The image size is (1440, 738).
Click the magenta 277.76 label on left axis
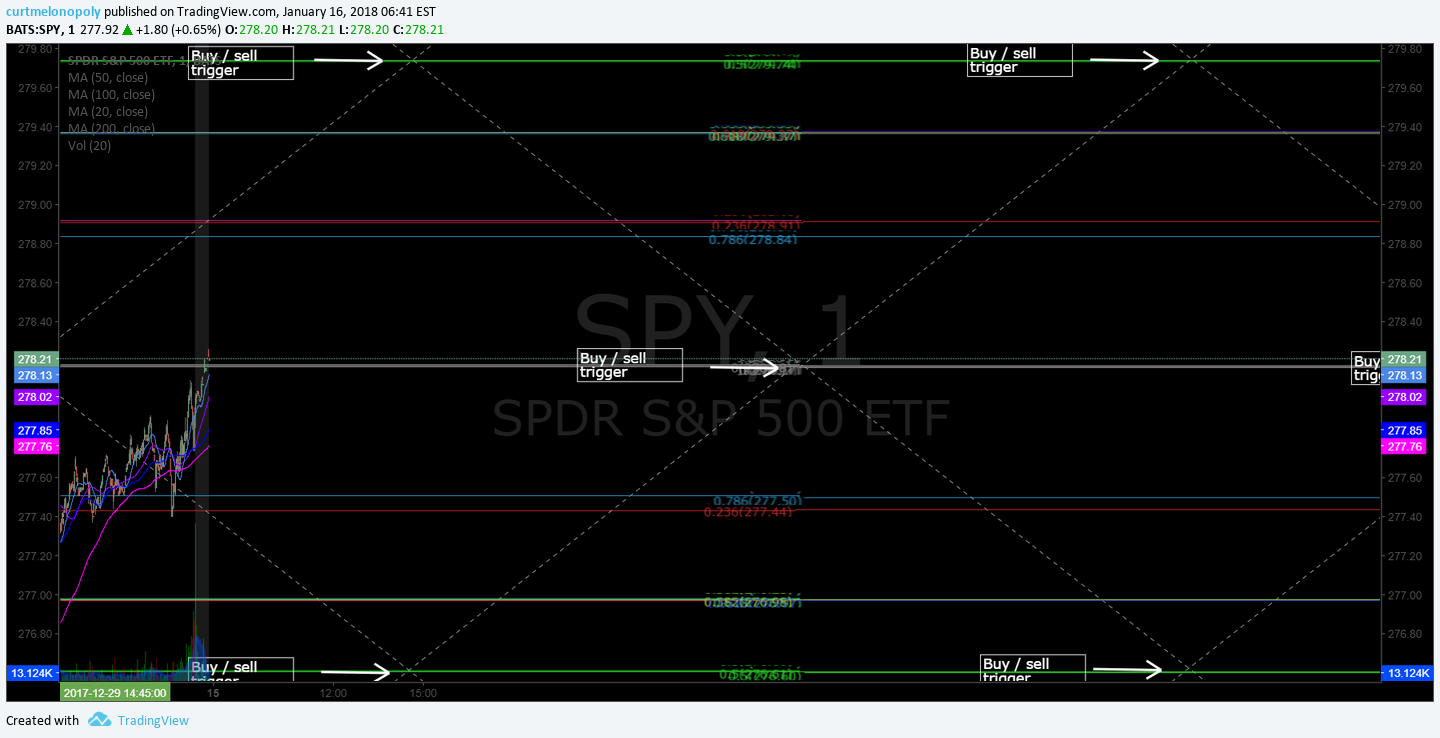pos(34,446)
